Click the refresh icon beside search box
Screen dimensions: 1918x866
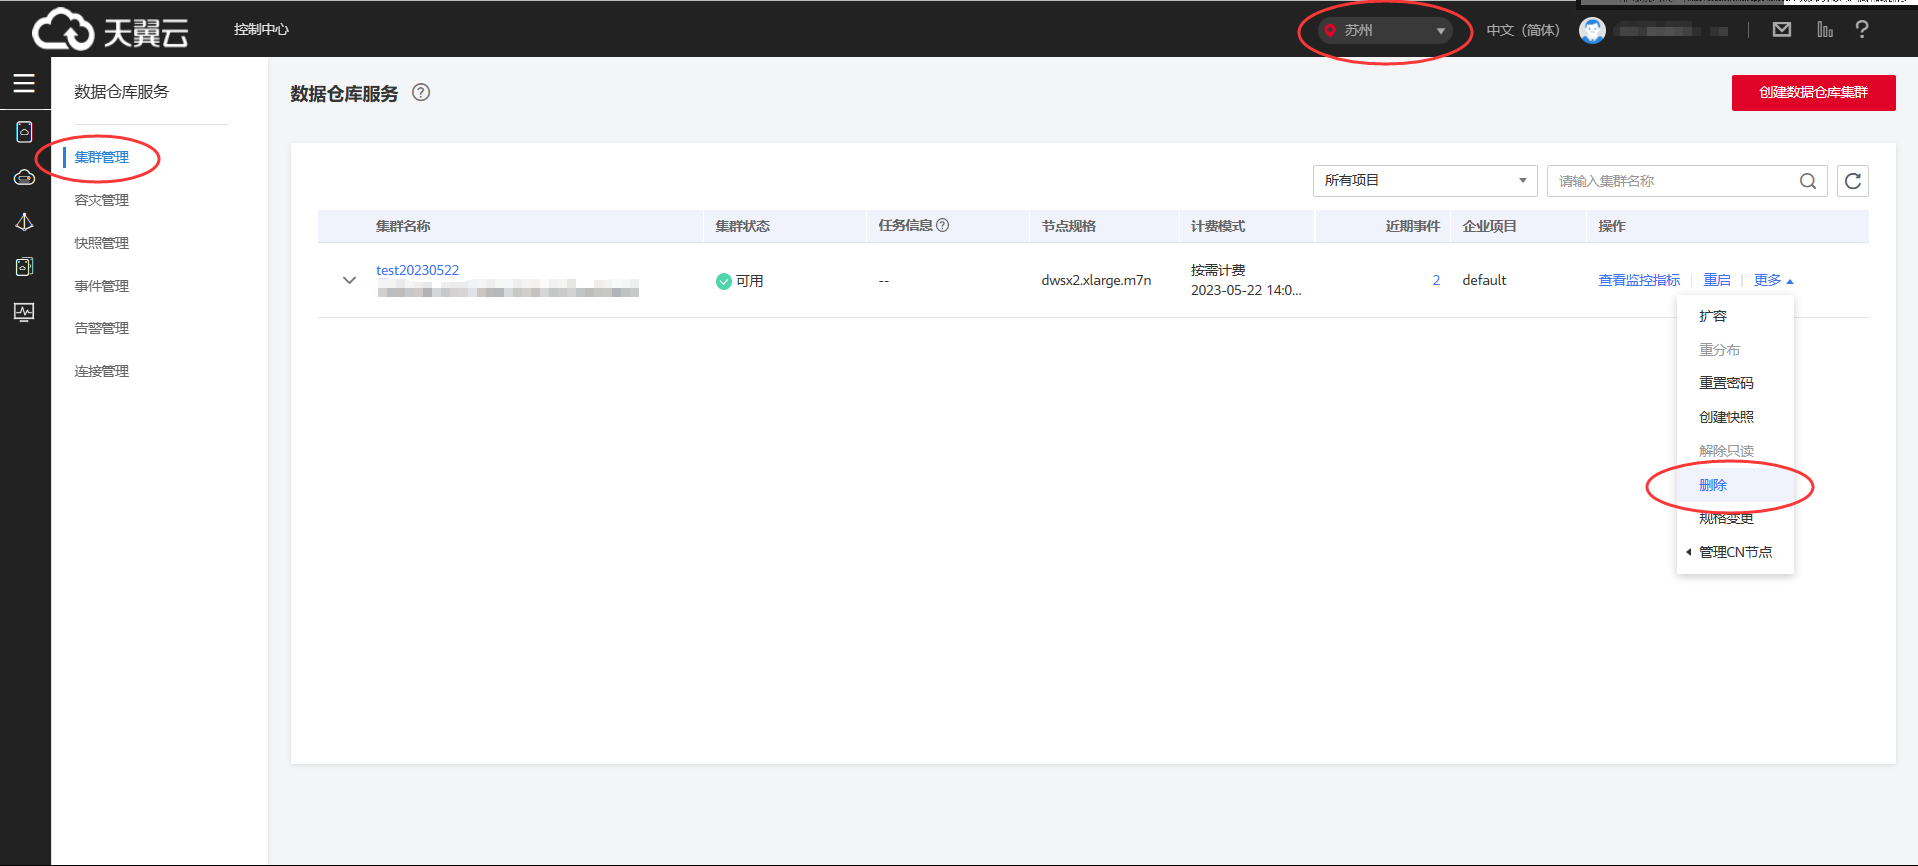tap(1852, 181)
